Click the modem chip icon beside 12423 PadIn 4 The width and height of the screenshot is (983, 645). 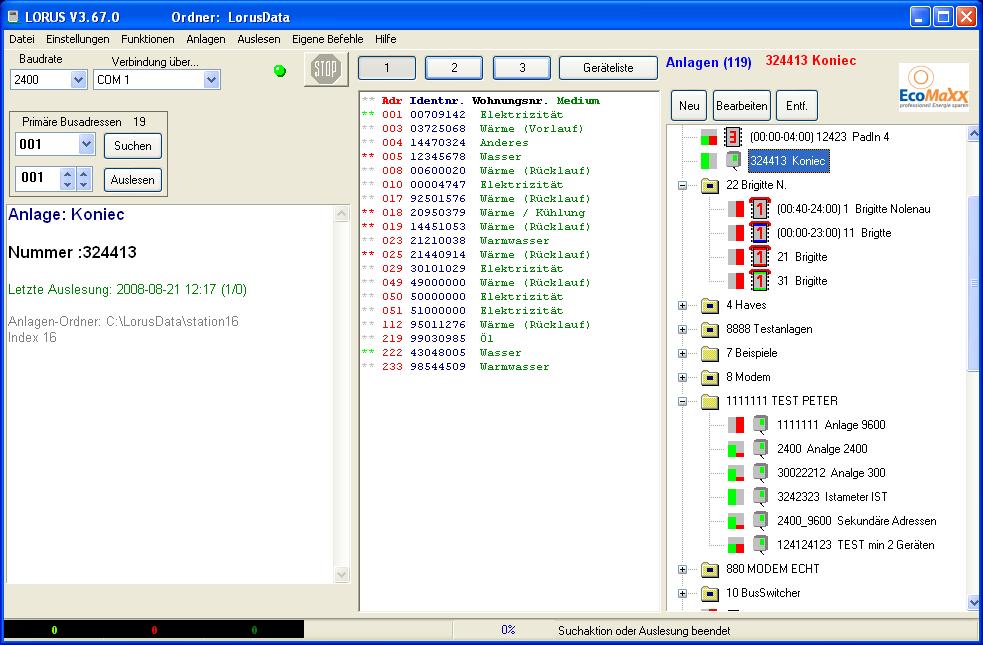733,138
